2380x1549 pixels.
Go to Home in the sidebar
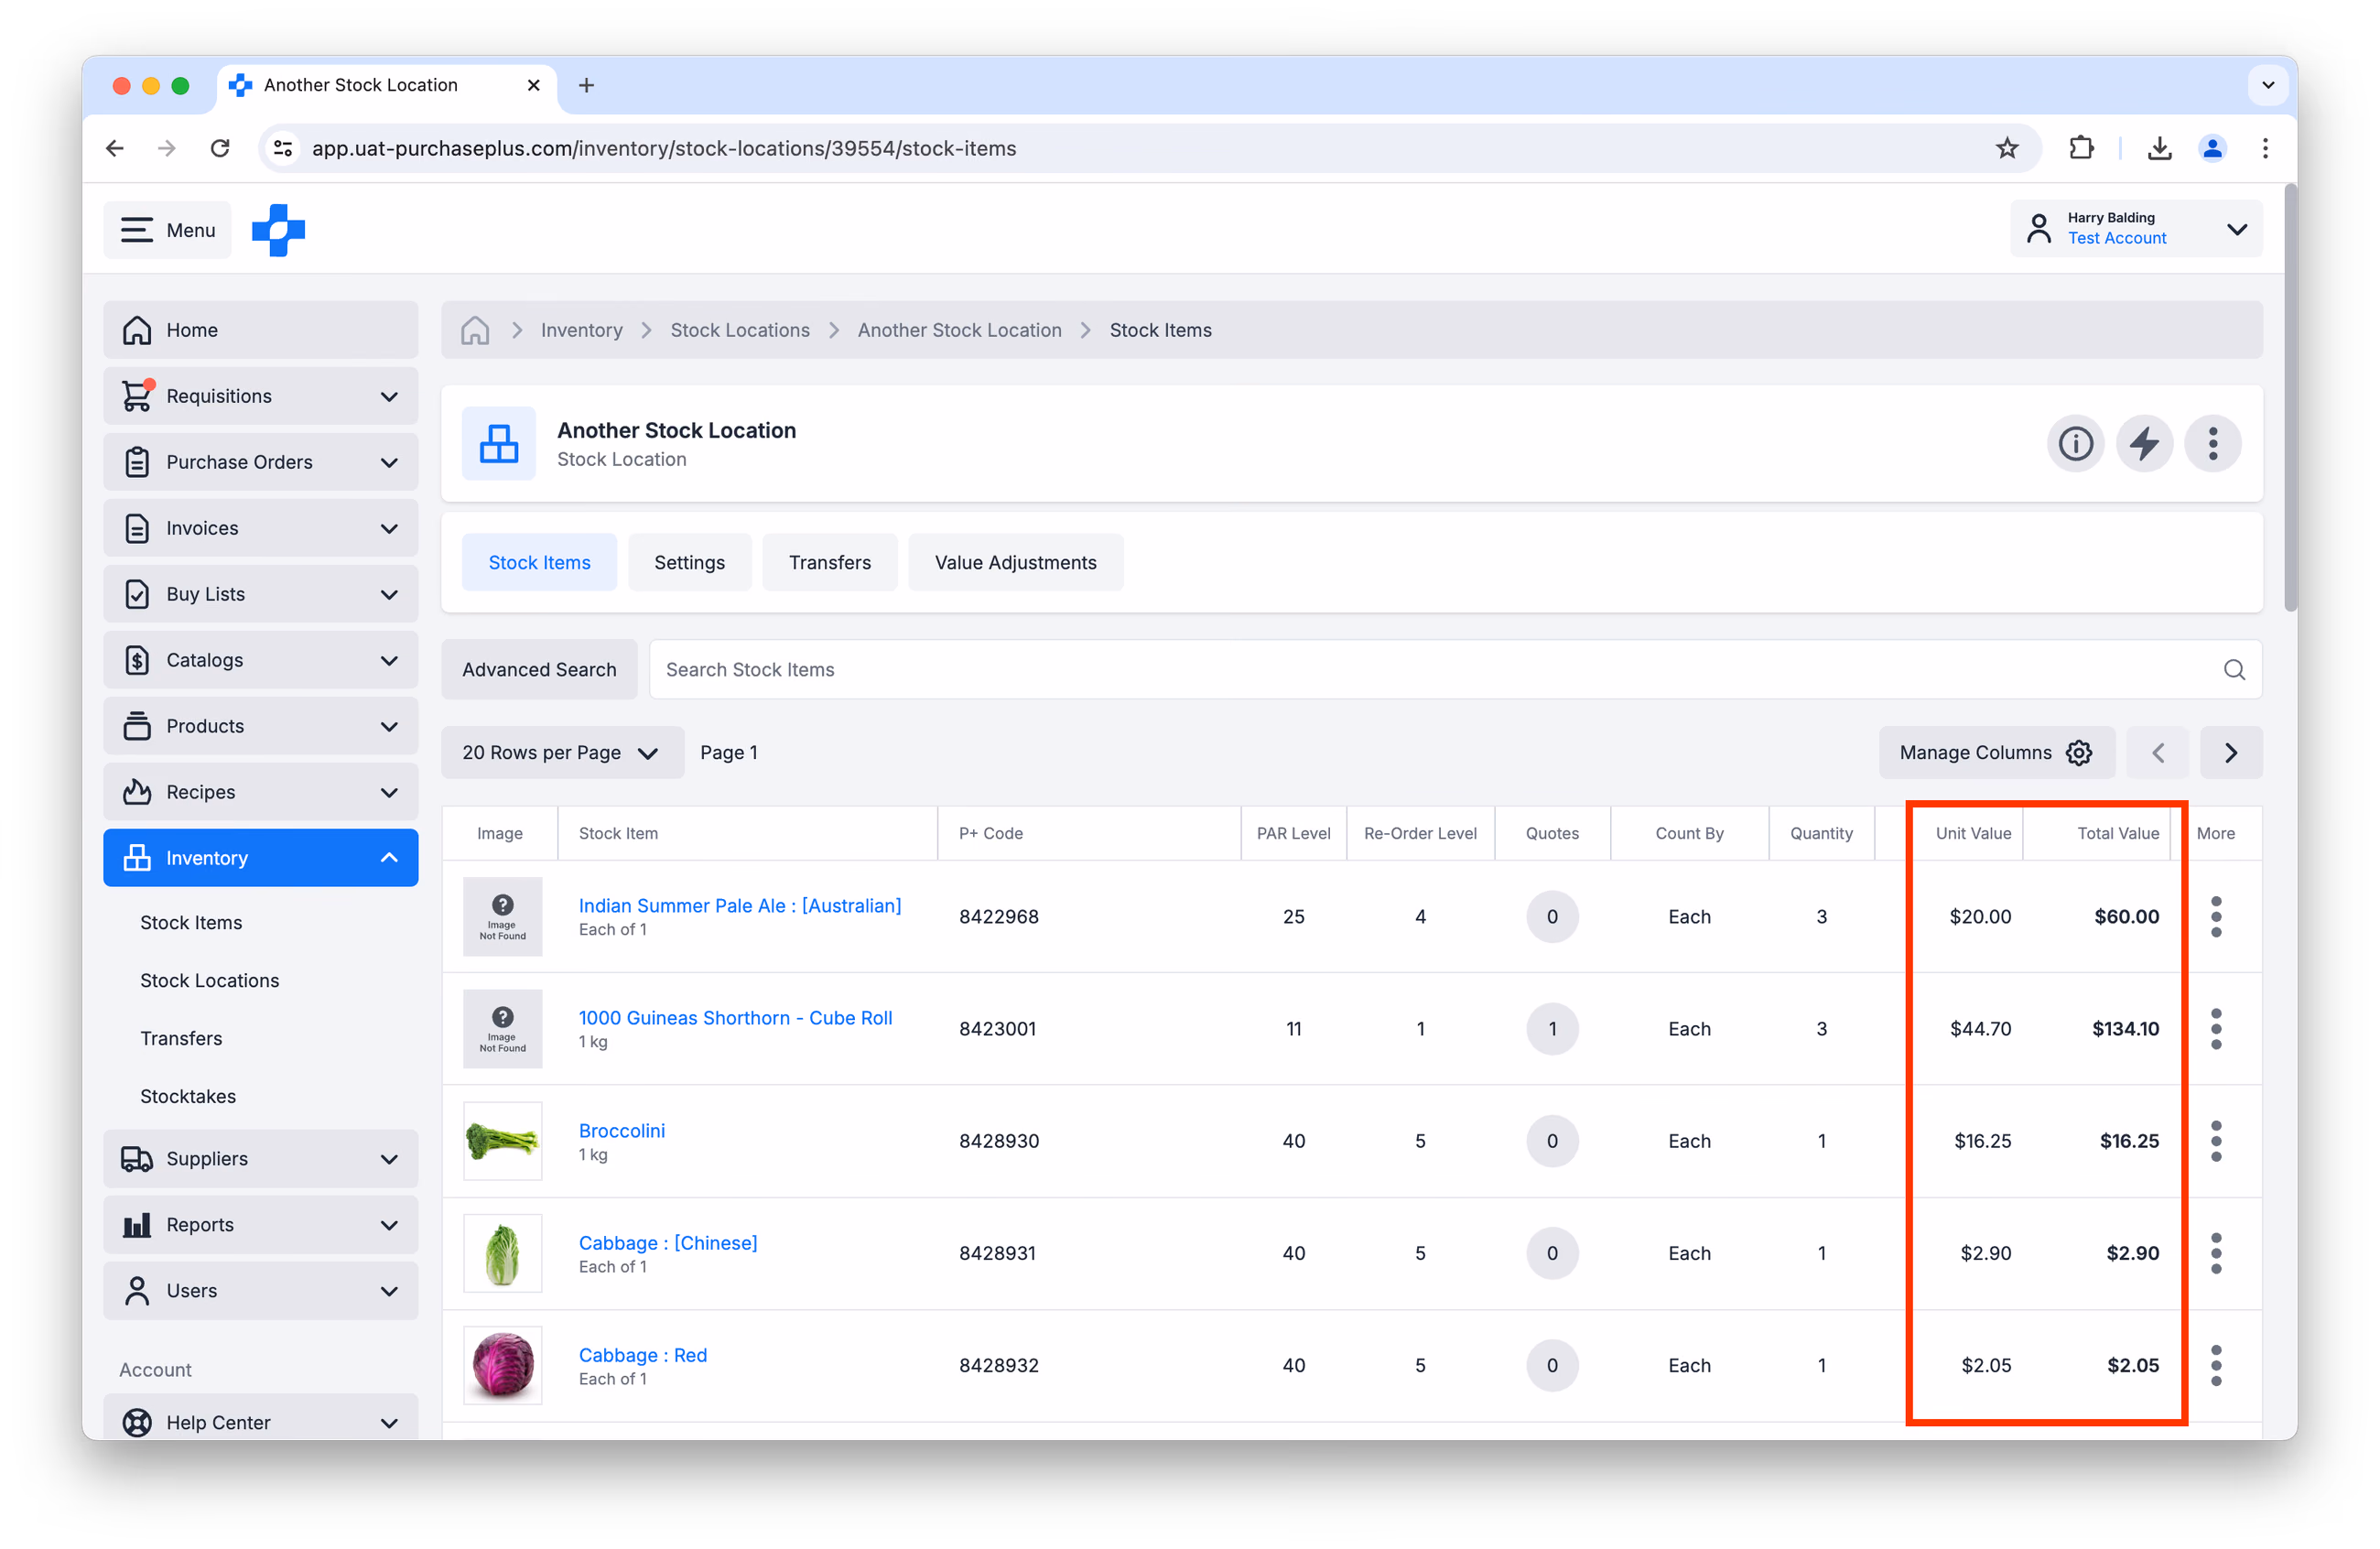tap(260, 330)
